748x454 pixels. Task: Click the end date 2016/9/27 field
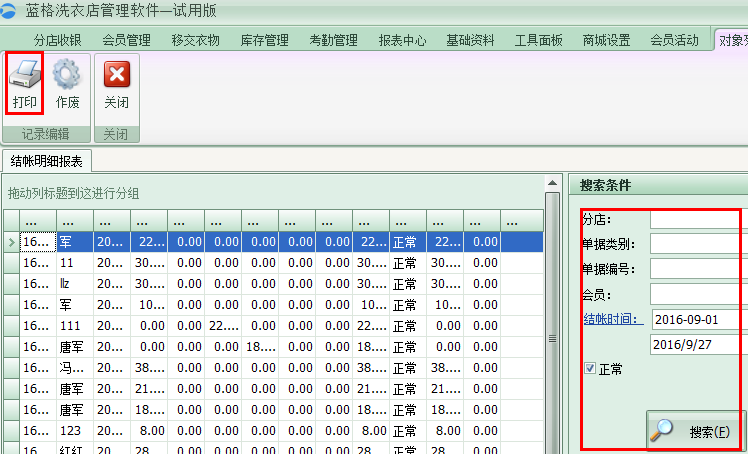pyautogui.click(x=699, y=344)
